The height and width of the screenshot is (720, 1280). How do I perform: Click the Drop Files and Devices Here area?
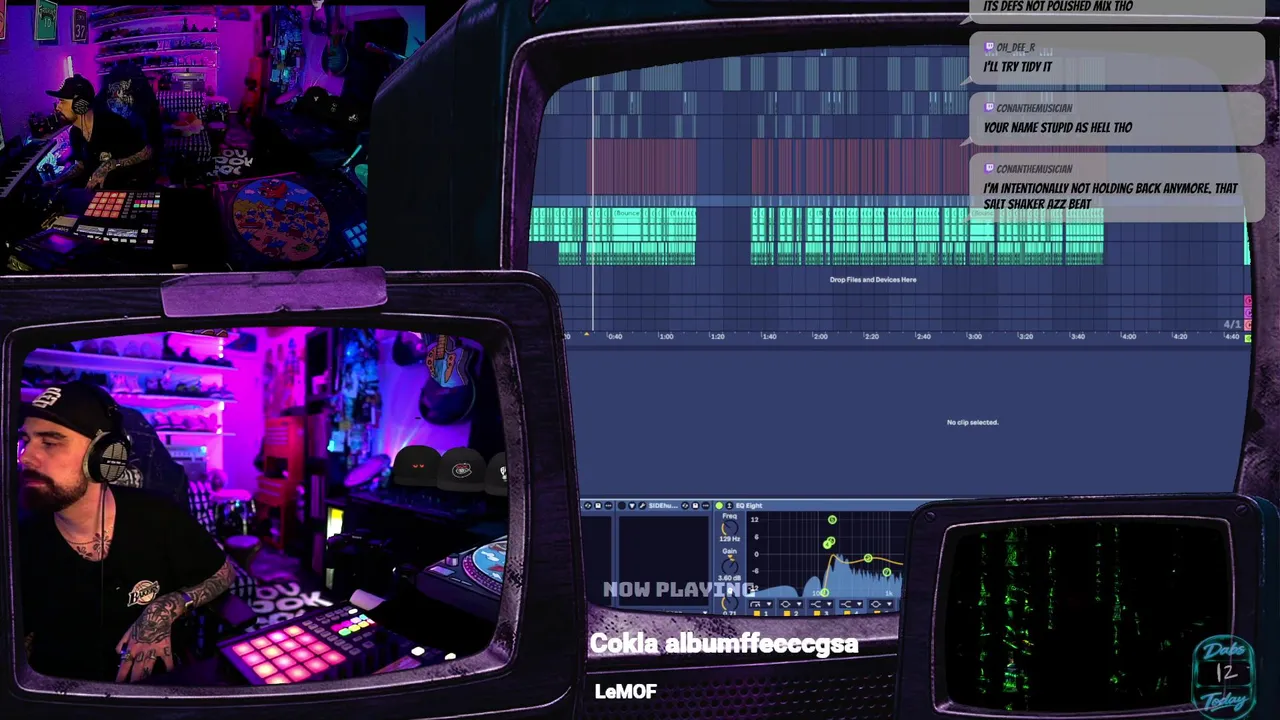coord(873,280)
